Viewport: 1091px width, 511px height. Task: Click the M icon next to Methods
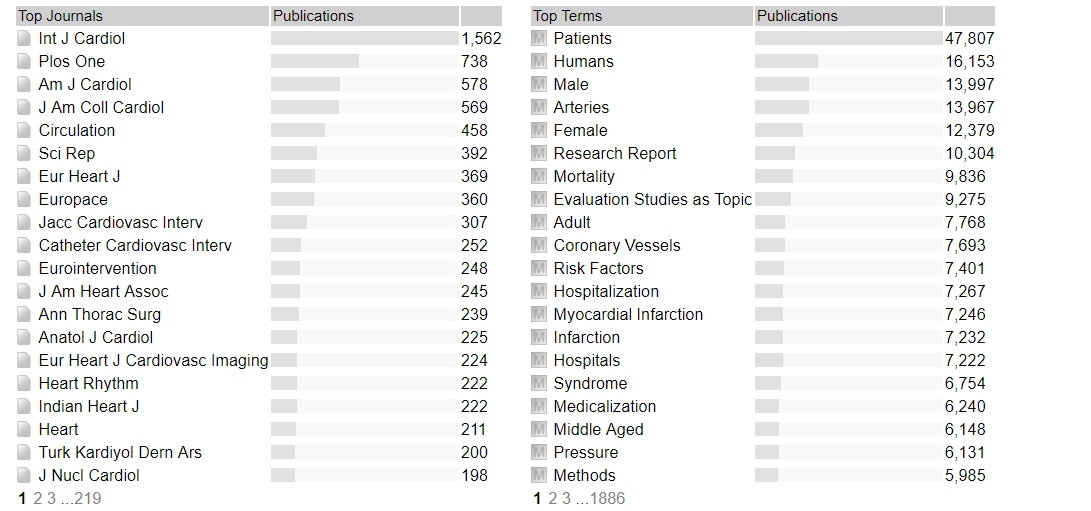(540, 476)
